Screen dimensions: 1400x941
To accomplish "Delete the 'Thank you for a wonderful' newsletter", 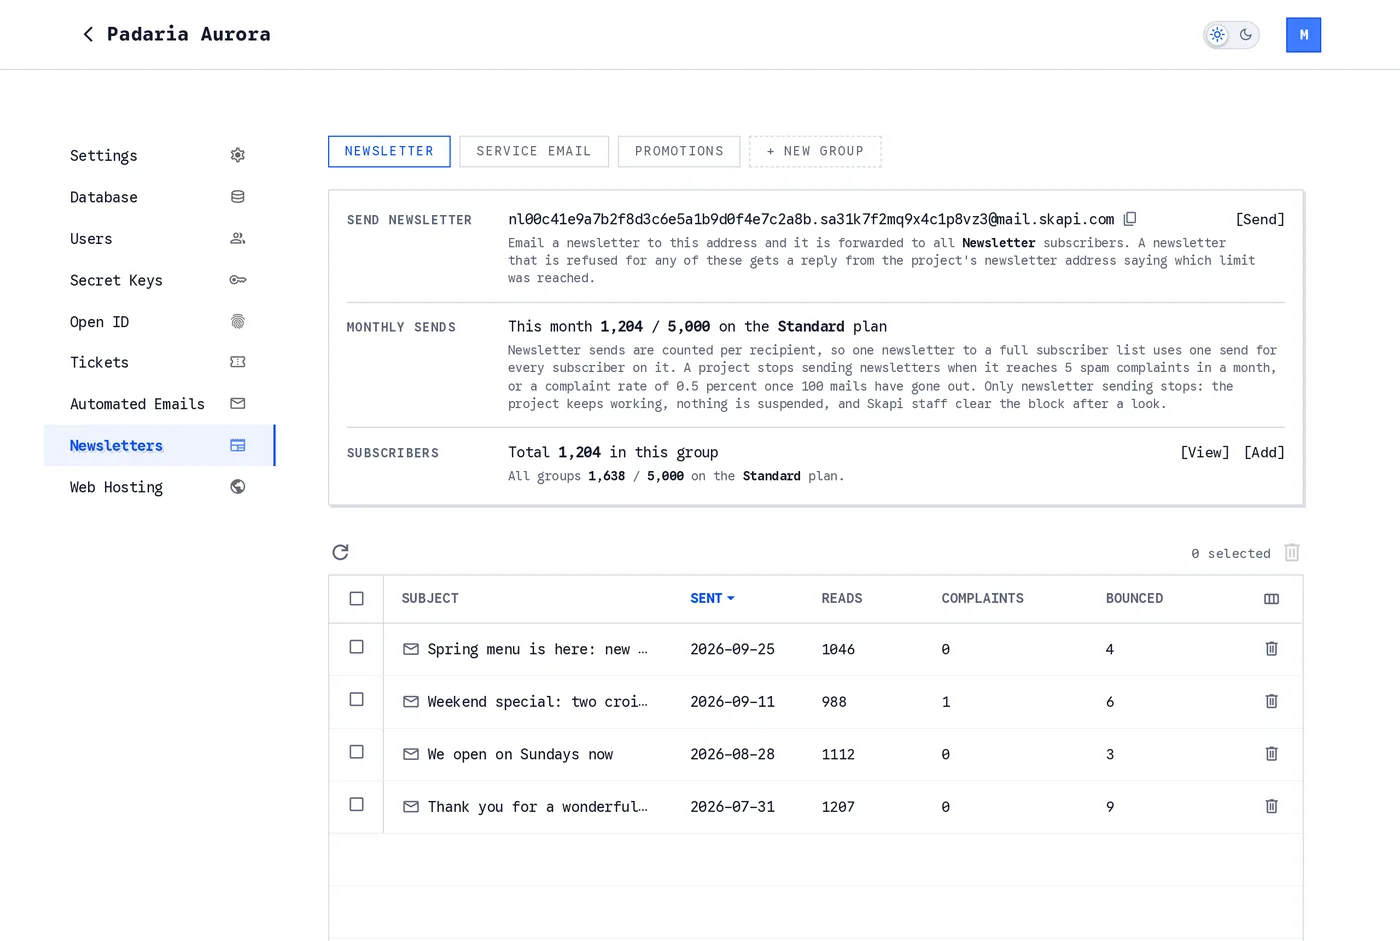I will coord(1271,806).
